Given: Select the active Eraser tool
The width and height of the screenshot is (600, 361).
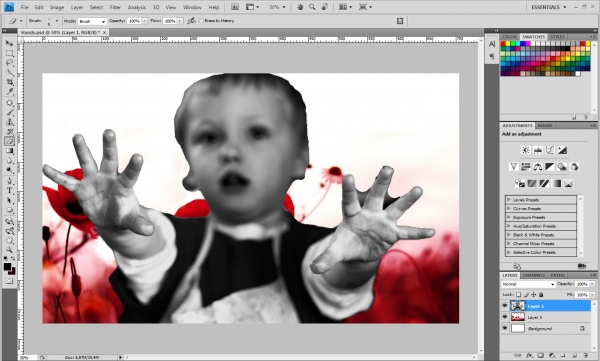Looking at the screenshot, I should 9,141.
